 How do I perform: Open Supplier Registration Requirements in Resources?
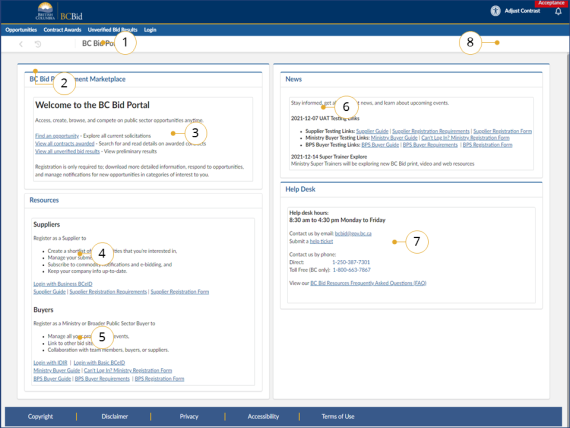[x=108, y=292]
